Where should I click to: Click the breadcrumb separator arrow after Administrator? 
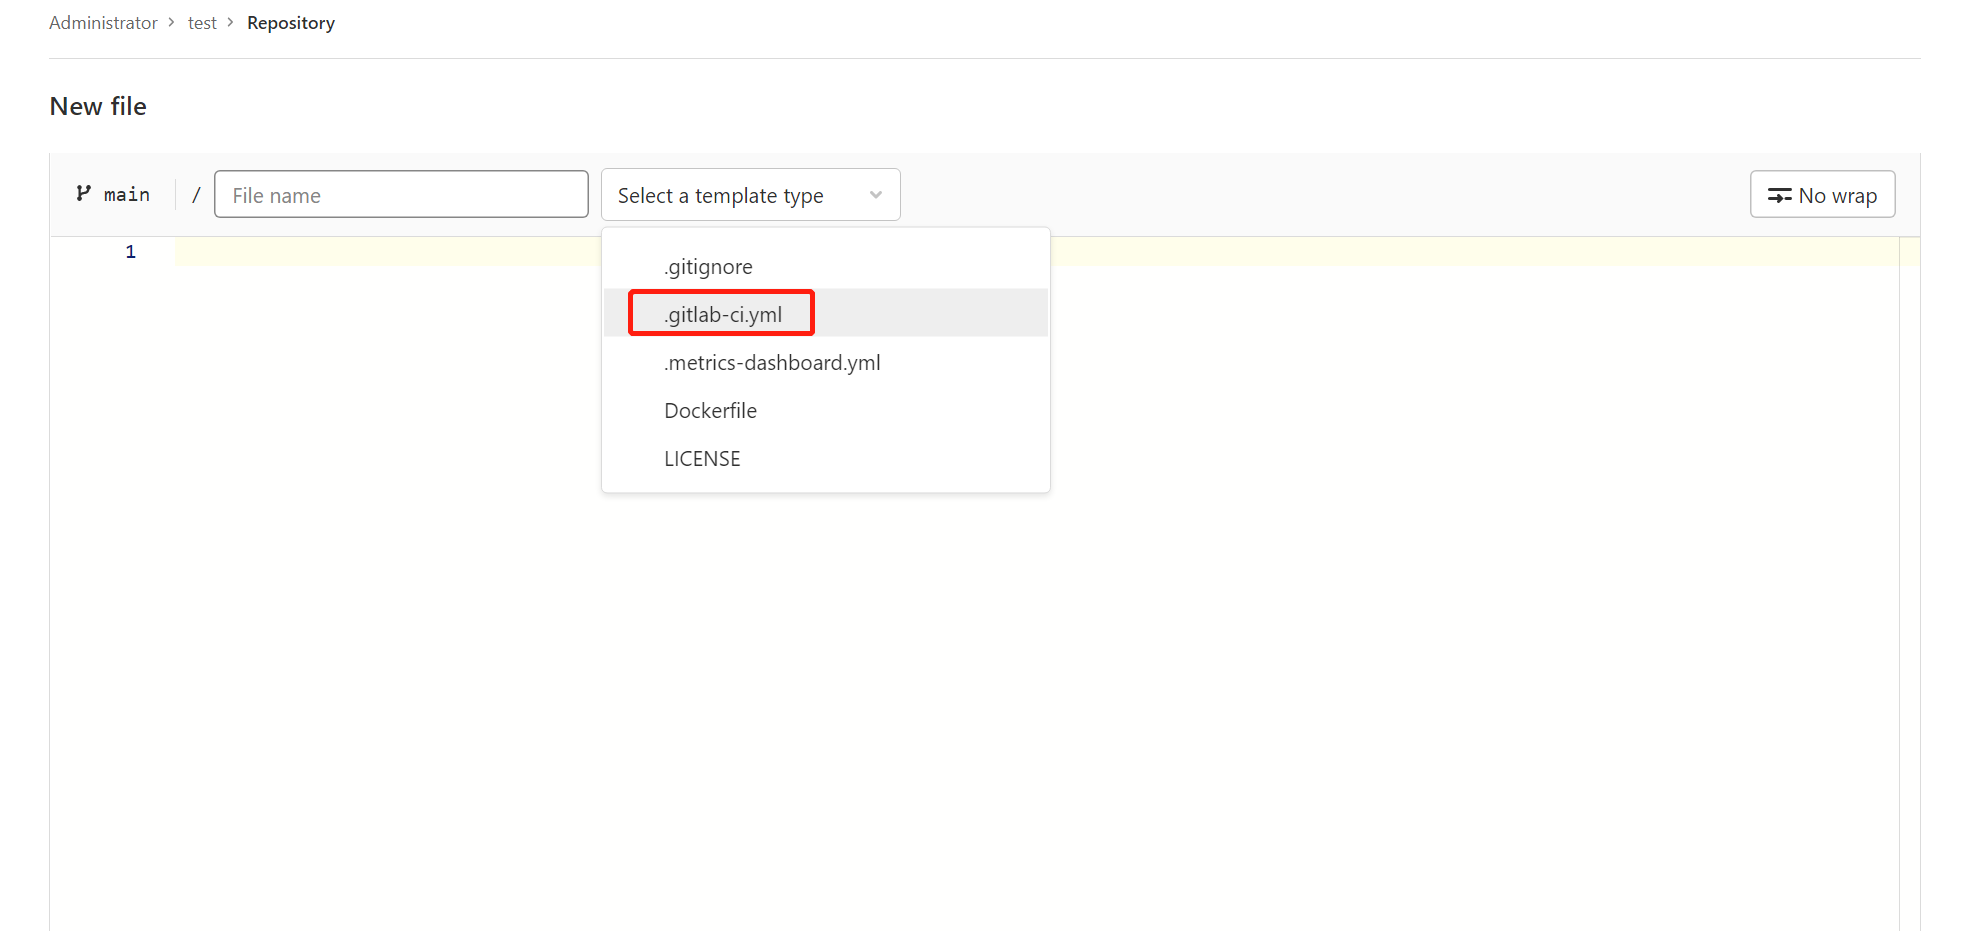pos(171,22)
